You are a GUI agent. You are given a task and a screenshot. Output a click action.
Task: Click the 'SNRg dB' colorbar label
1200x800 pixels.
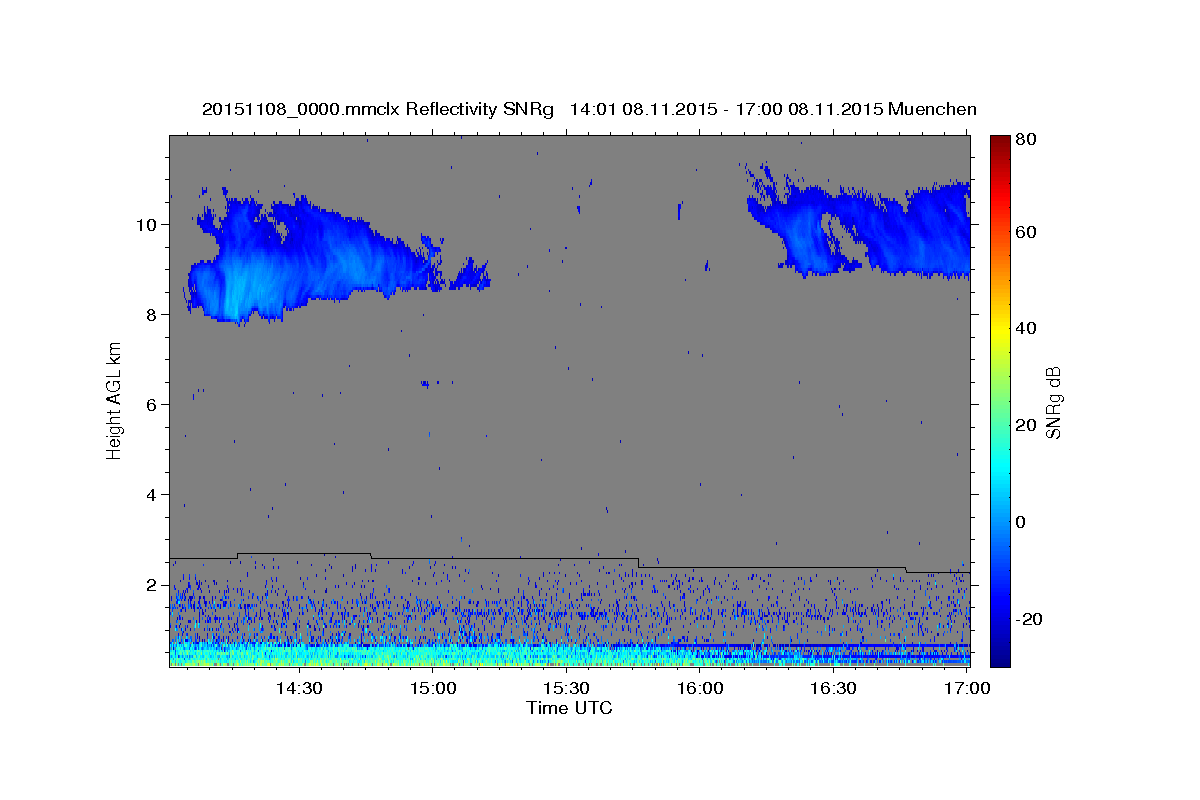coord(1053,402)
